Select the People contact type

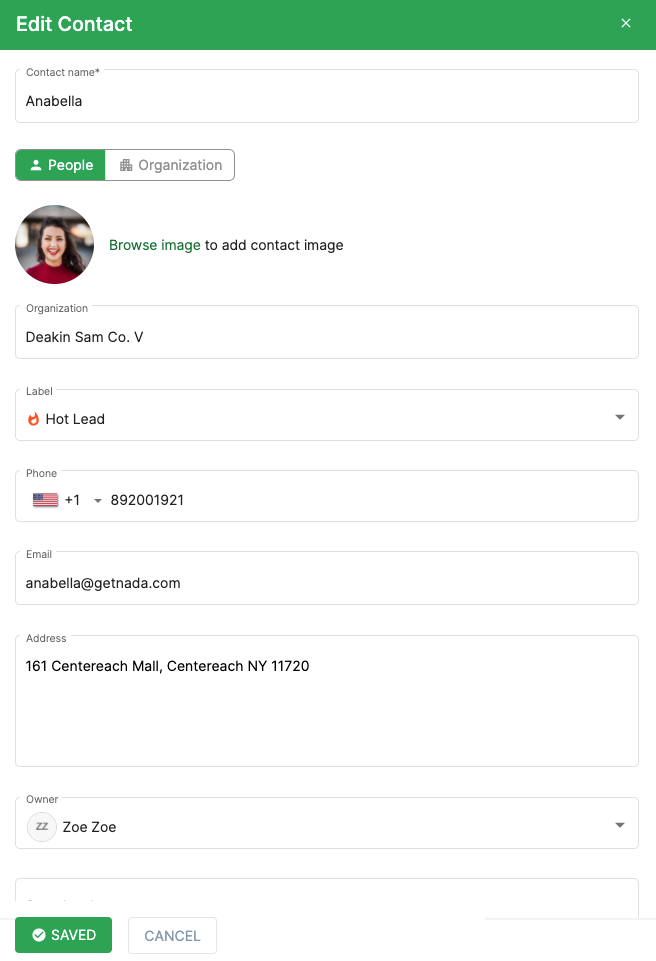click(x=61, y=165)
